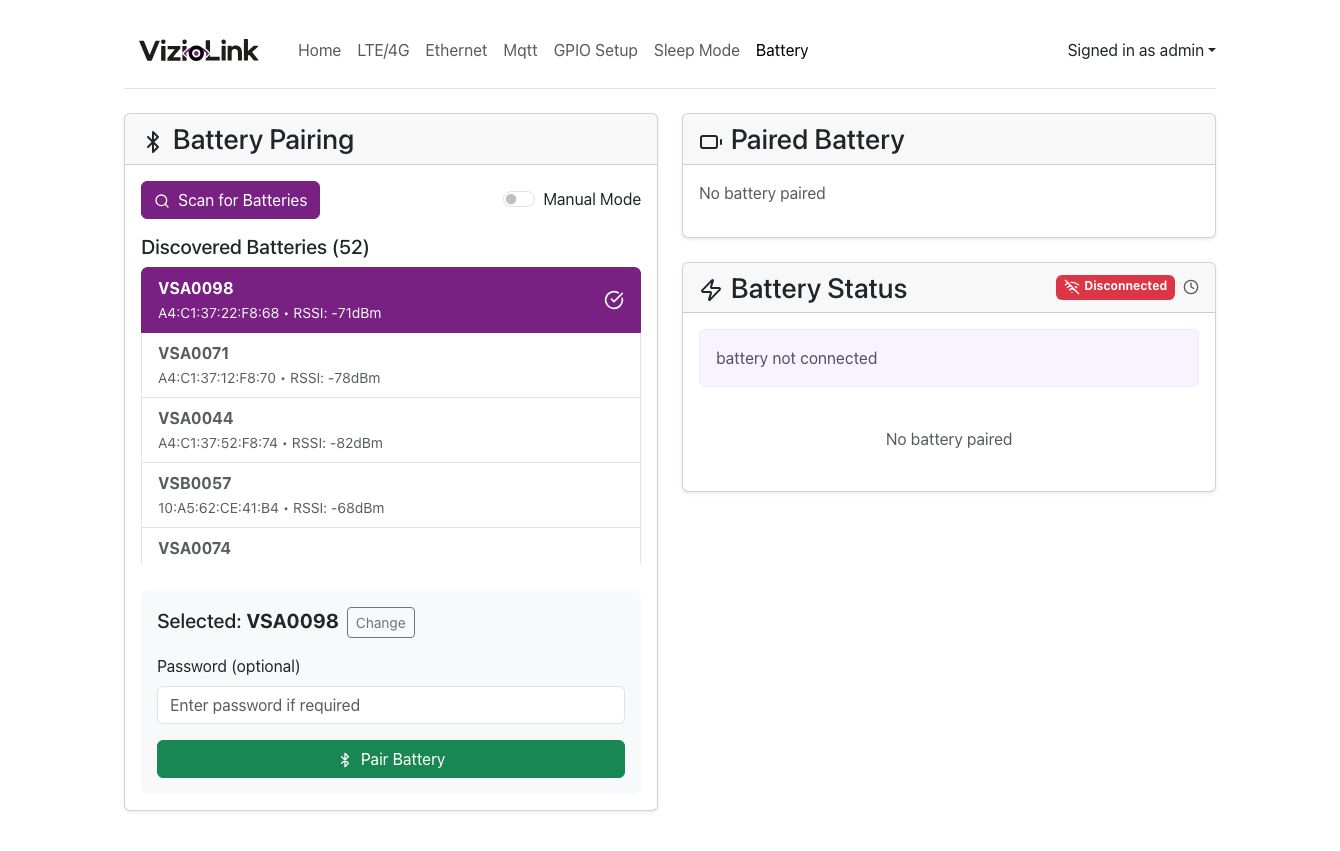Viewport: 1340px width, 851px height.
Task: Click the 'No battery paired' text under Paired Battery
Action: (762, 193)
